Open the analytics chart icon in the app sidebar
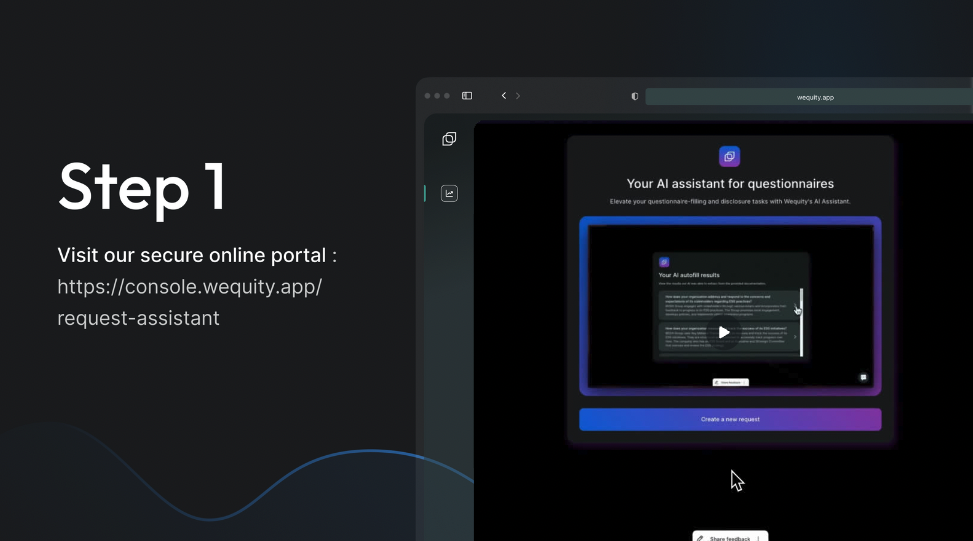The height and width of the screenshot is (541, 973). click(449, 194)
